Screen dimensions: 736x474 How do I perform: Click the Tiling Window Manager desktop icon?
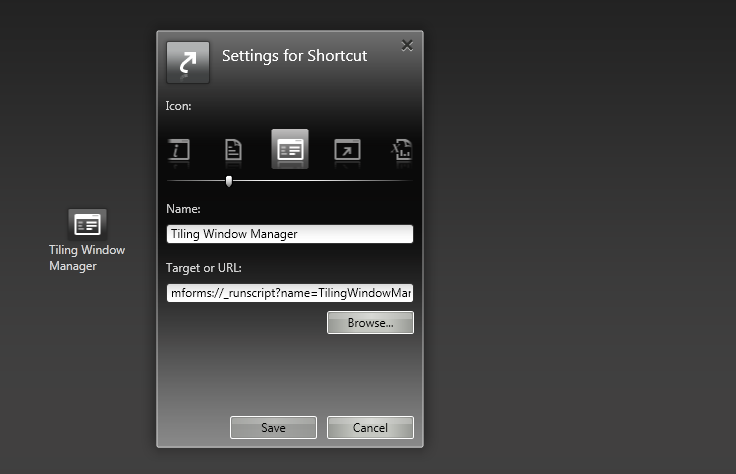pos(87,224)
